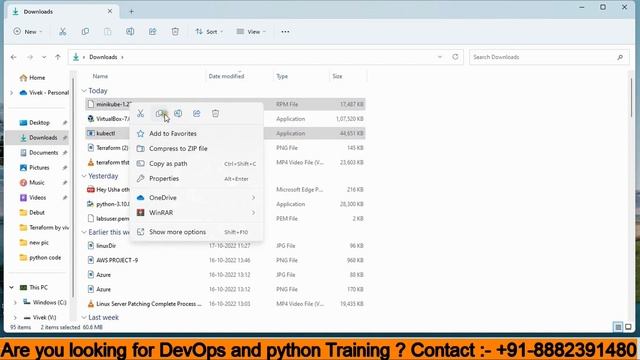Choose Copy as path
Screen dimensions: 640x360
point(196,164)
